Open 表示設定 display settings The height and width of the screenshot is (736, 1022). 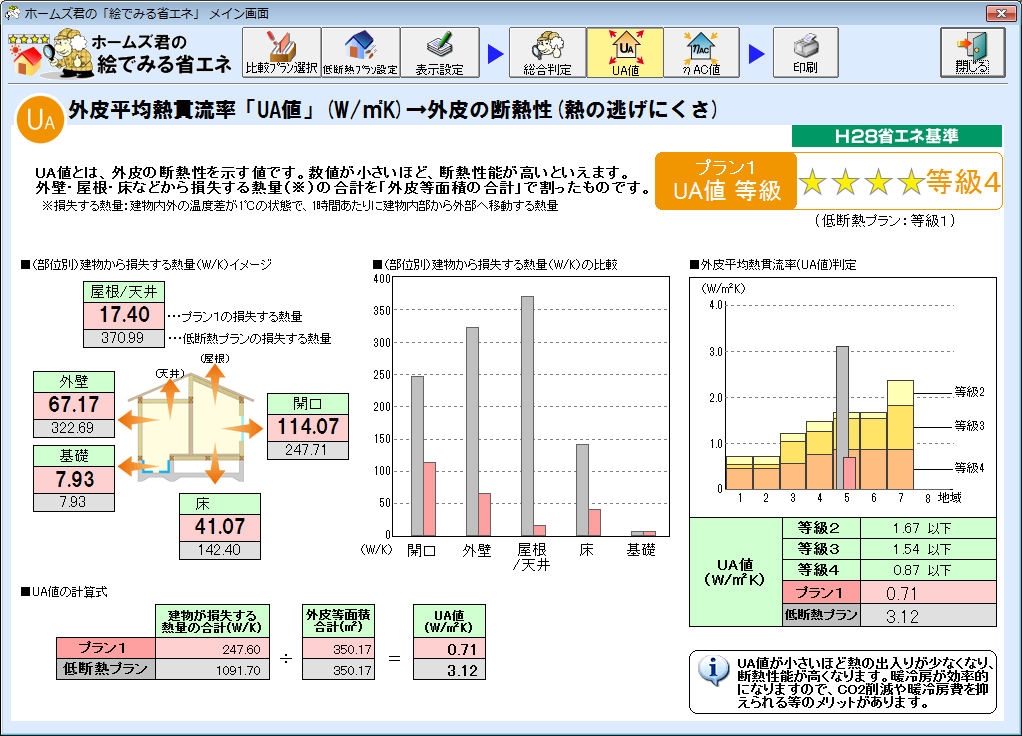click(439, 53)
